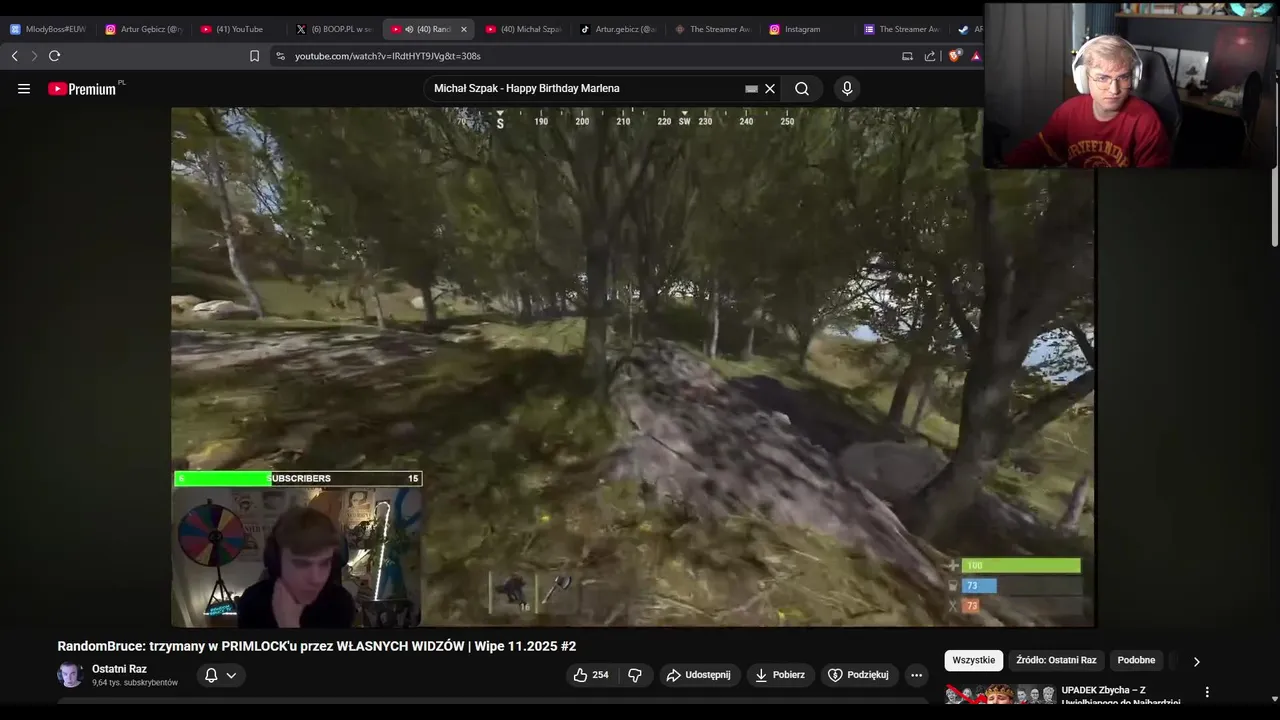1280x720 pixels.
Task: Switch to first The Streamer Awards tab
Action: coord(713,29)
